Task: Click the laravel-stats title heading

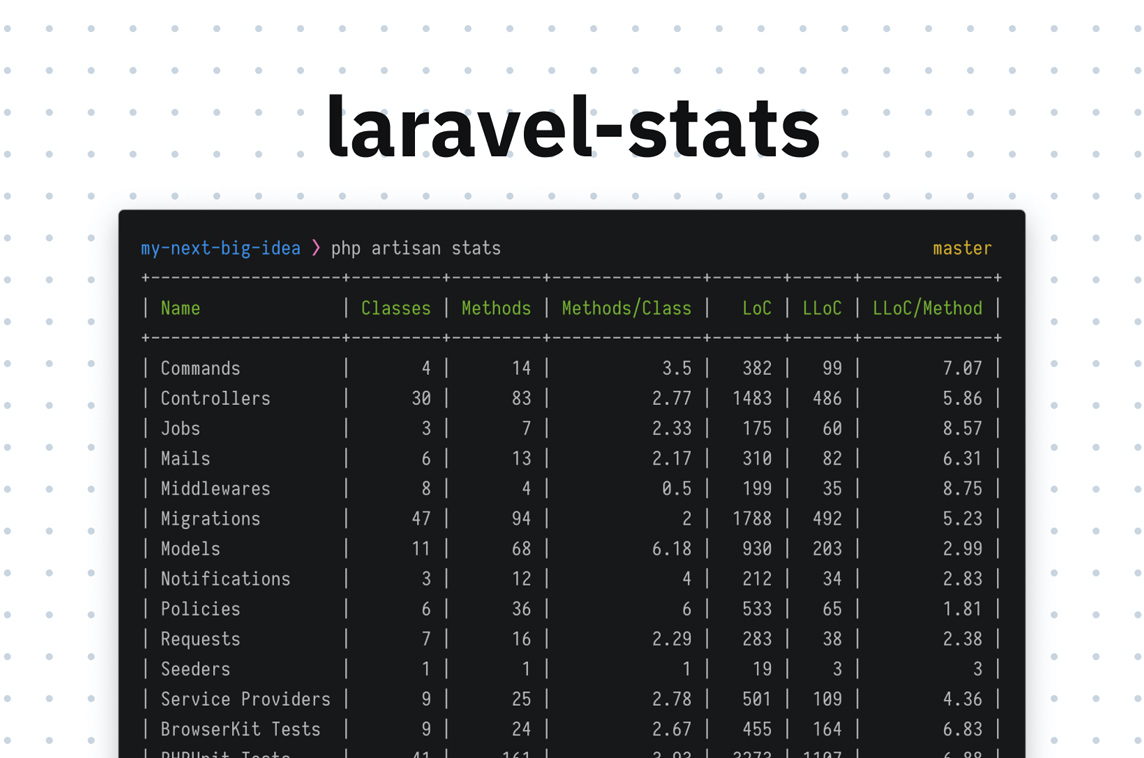Action: [573, 127]
